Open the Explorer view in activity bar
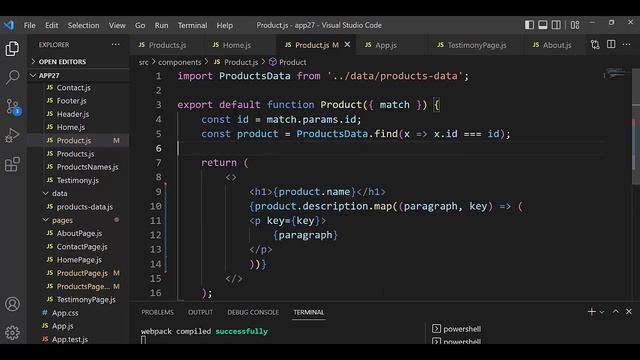 pos(12,49)
